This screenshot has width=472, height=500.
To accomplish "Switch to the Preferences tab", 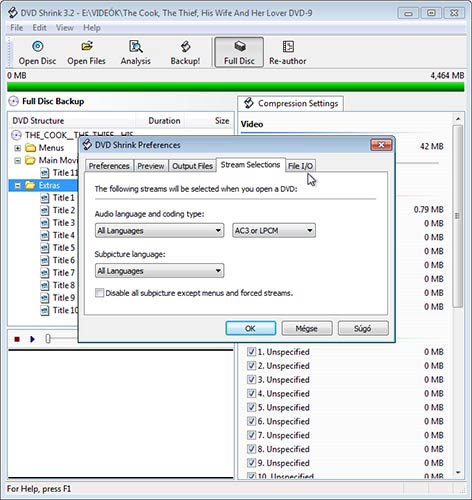I will click(109, 166).
